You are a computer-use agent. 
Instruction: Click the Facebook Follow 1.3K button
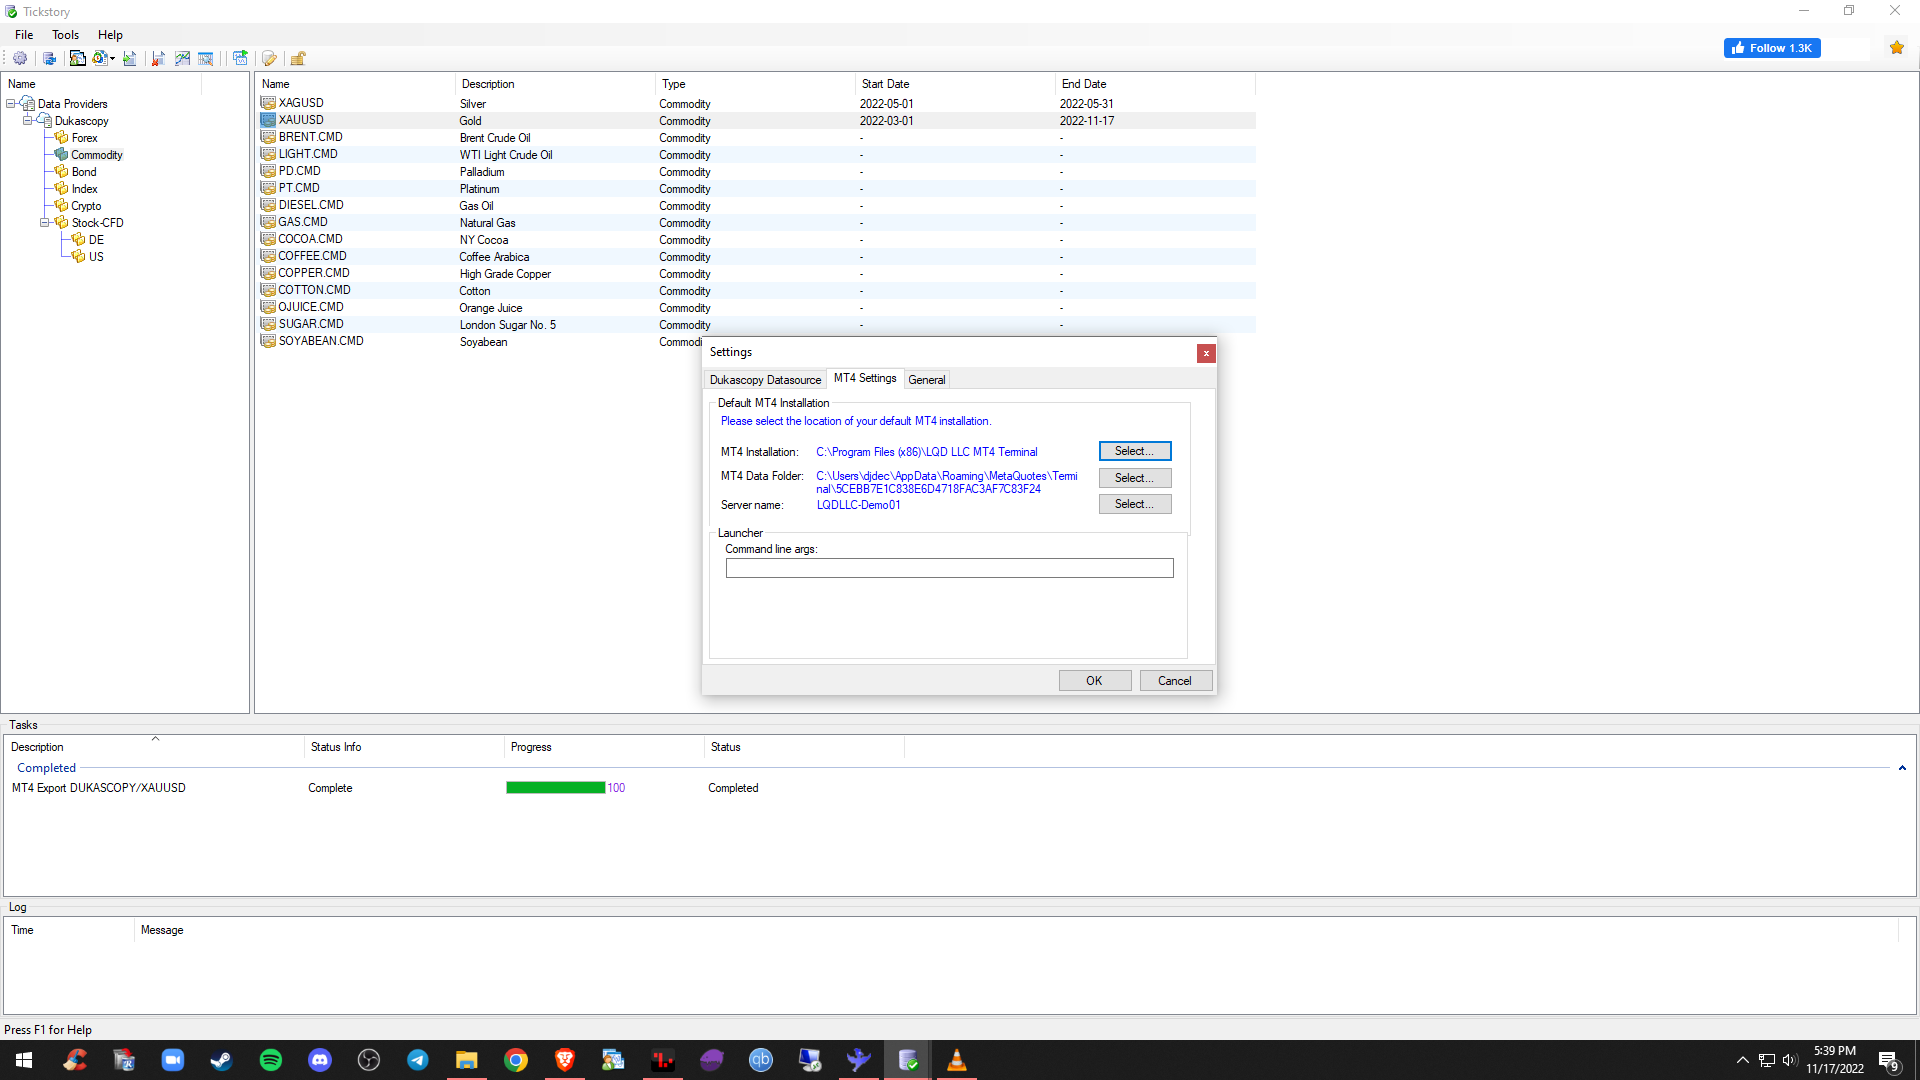(1772, 48)
